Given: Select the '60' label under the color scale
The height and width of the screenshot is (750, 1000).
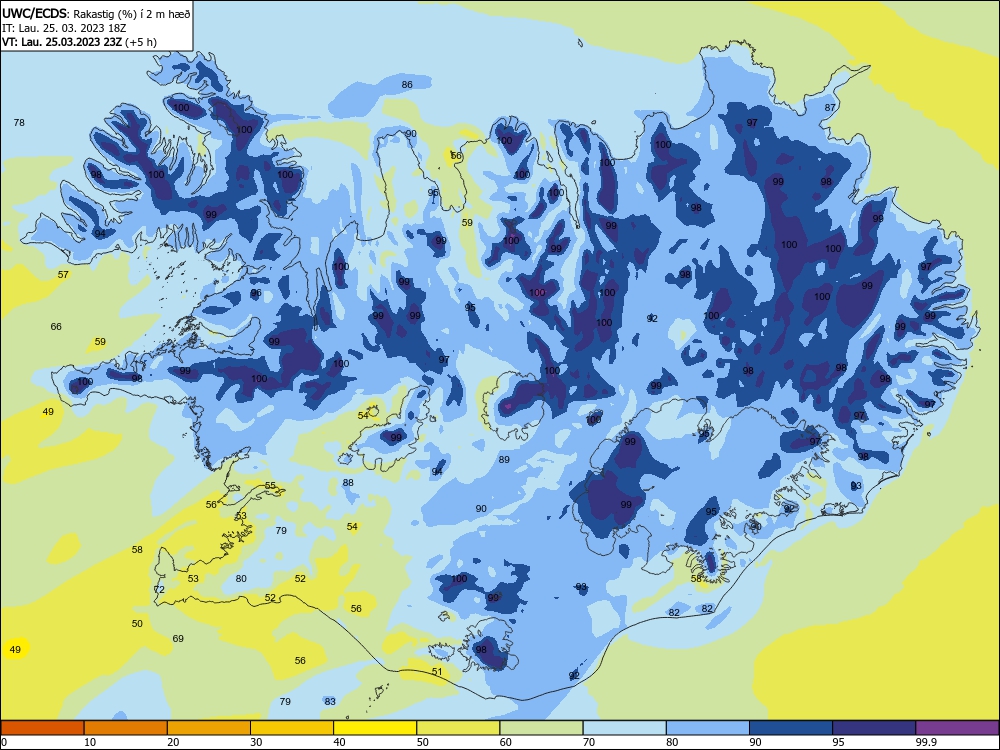Looking at the screenshot, I should click(506, 742).
